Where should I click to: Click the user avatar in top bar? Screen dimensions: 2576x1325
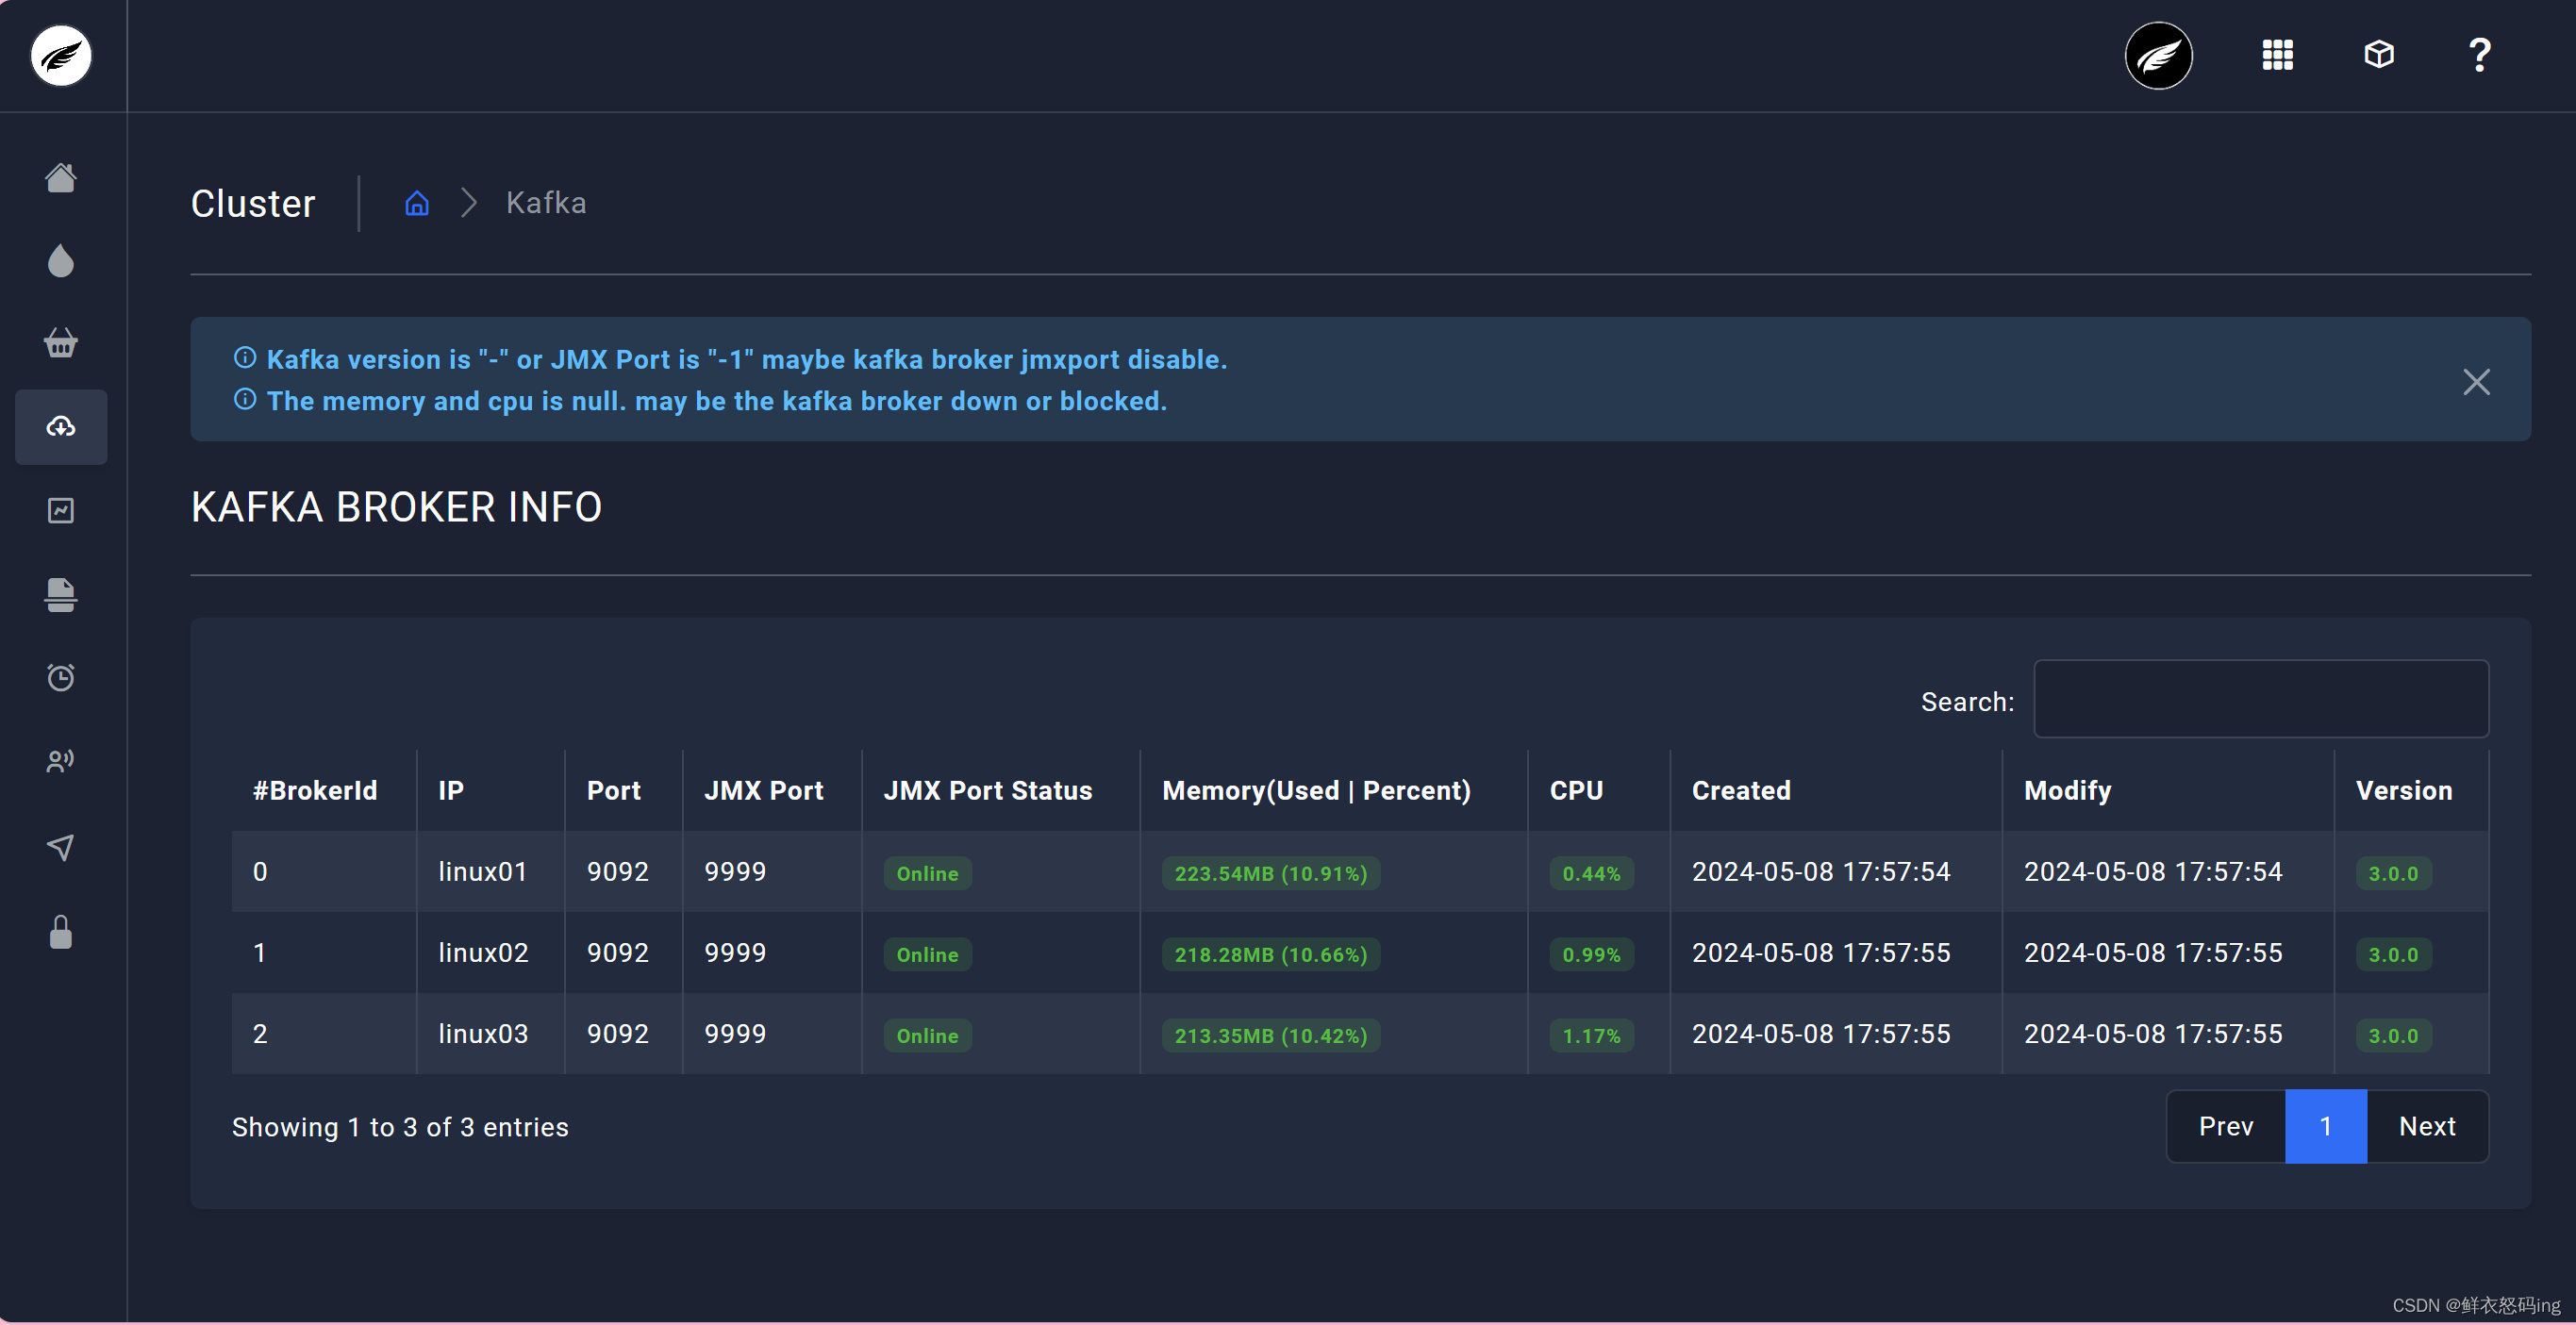tap(2158, 55)
